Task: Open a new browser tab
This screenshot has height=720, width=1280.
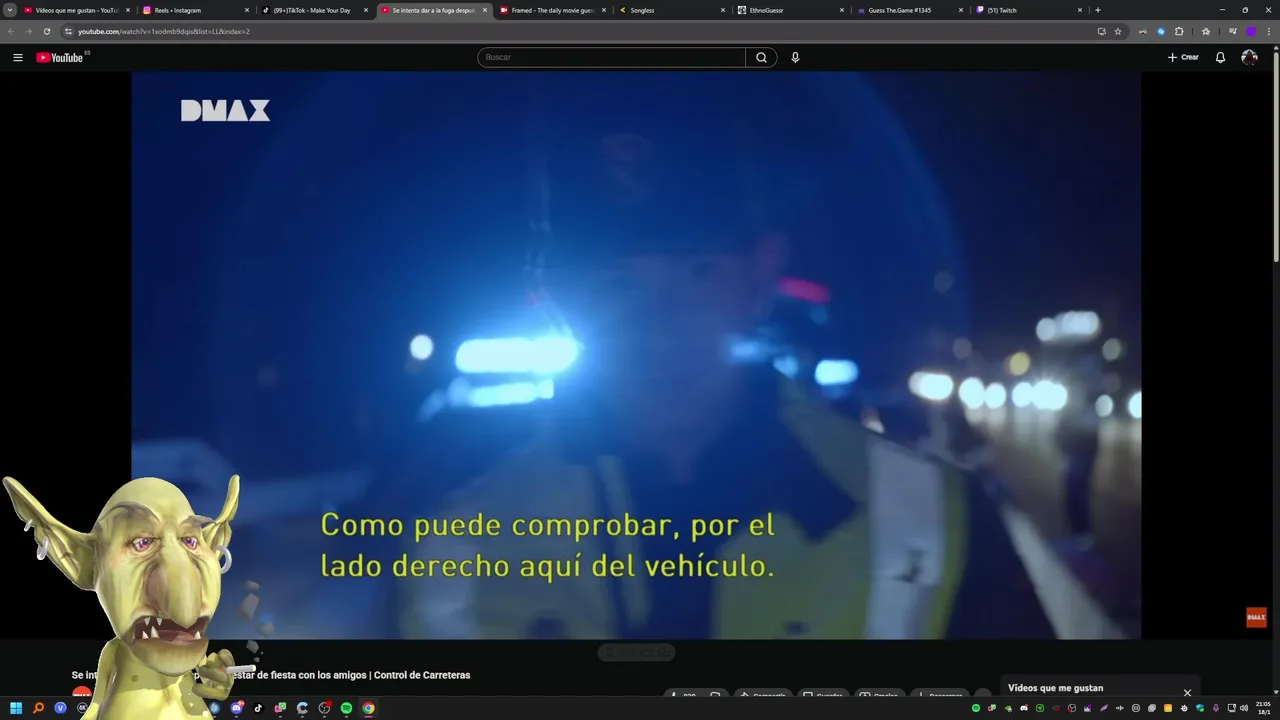Action: coord(1098,10)
